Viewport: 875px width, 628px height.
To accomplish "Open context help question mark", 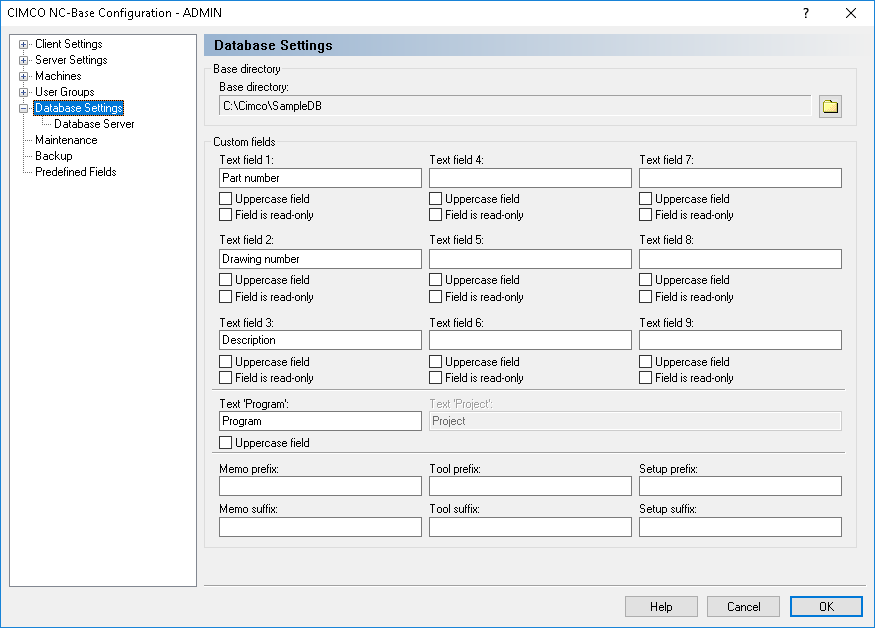I will click(x=806, y=13).
